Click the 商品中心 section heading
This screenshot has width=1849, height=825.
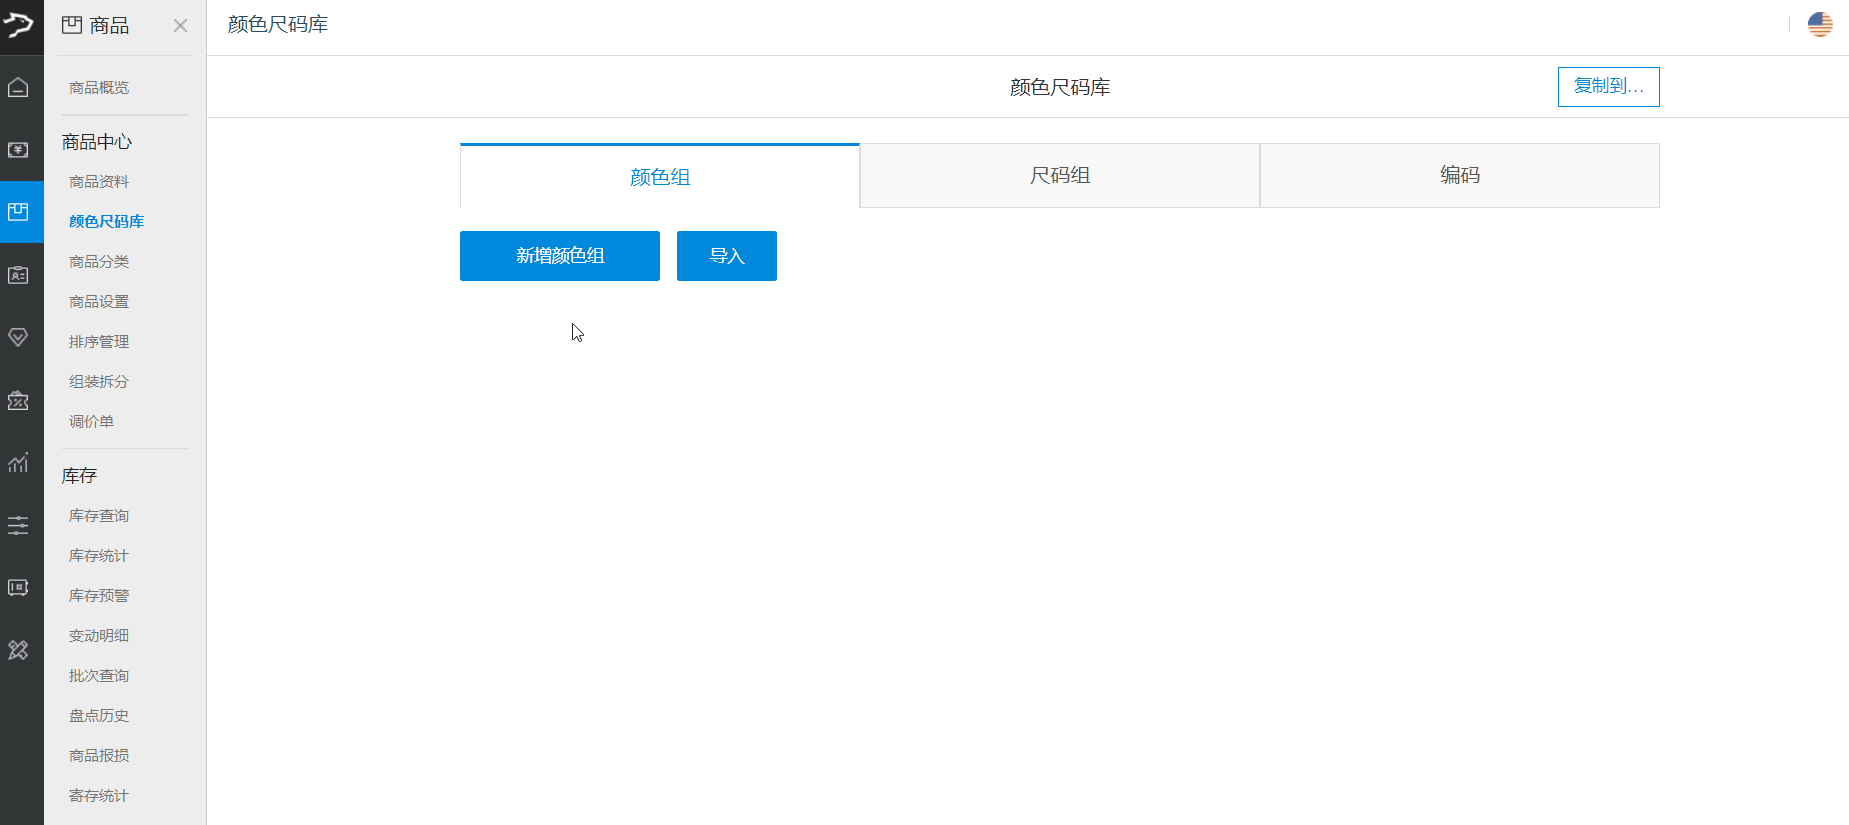[x=97, y=142]
